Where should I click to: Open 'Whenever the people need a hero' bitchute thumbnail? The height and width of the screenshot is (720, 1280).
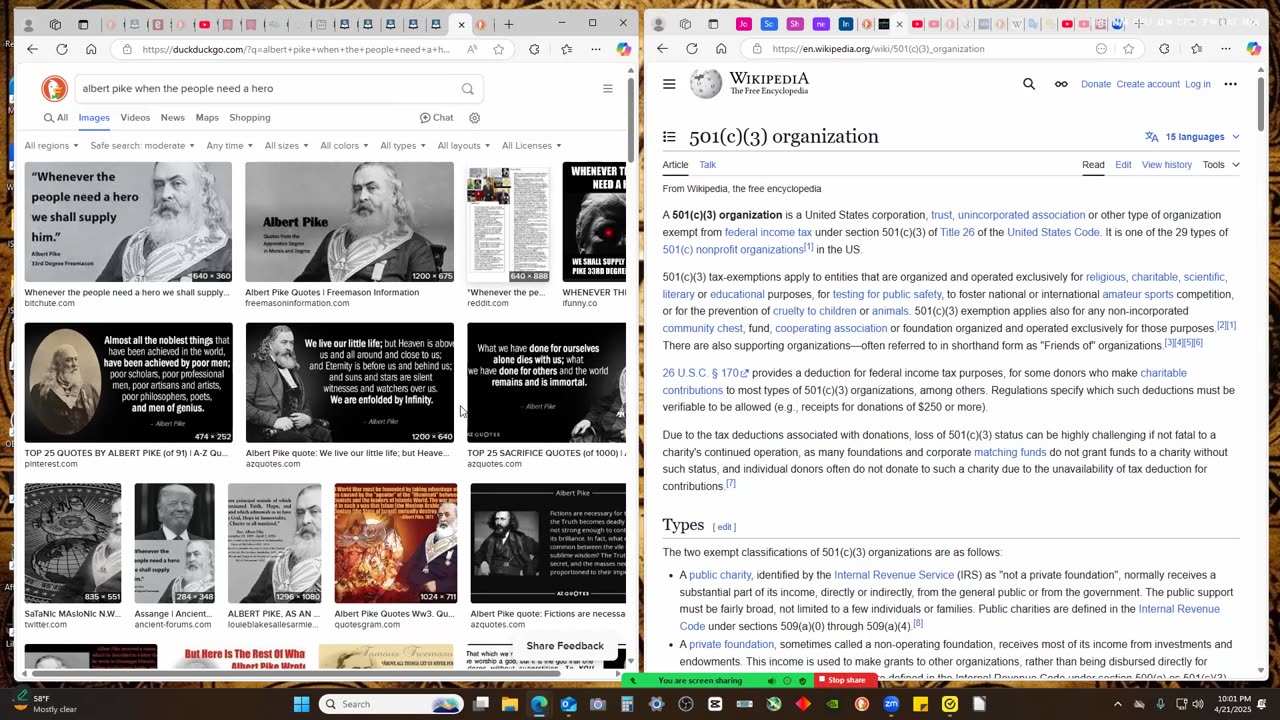click(x=128, y=222)
